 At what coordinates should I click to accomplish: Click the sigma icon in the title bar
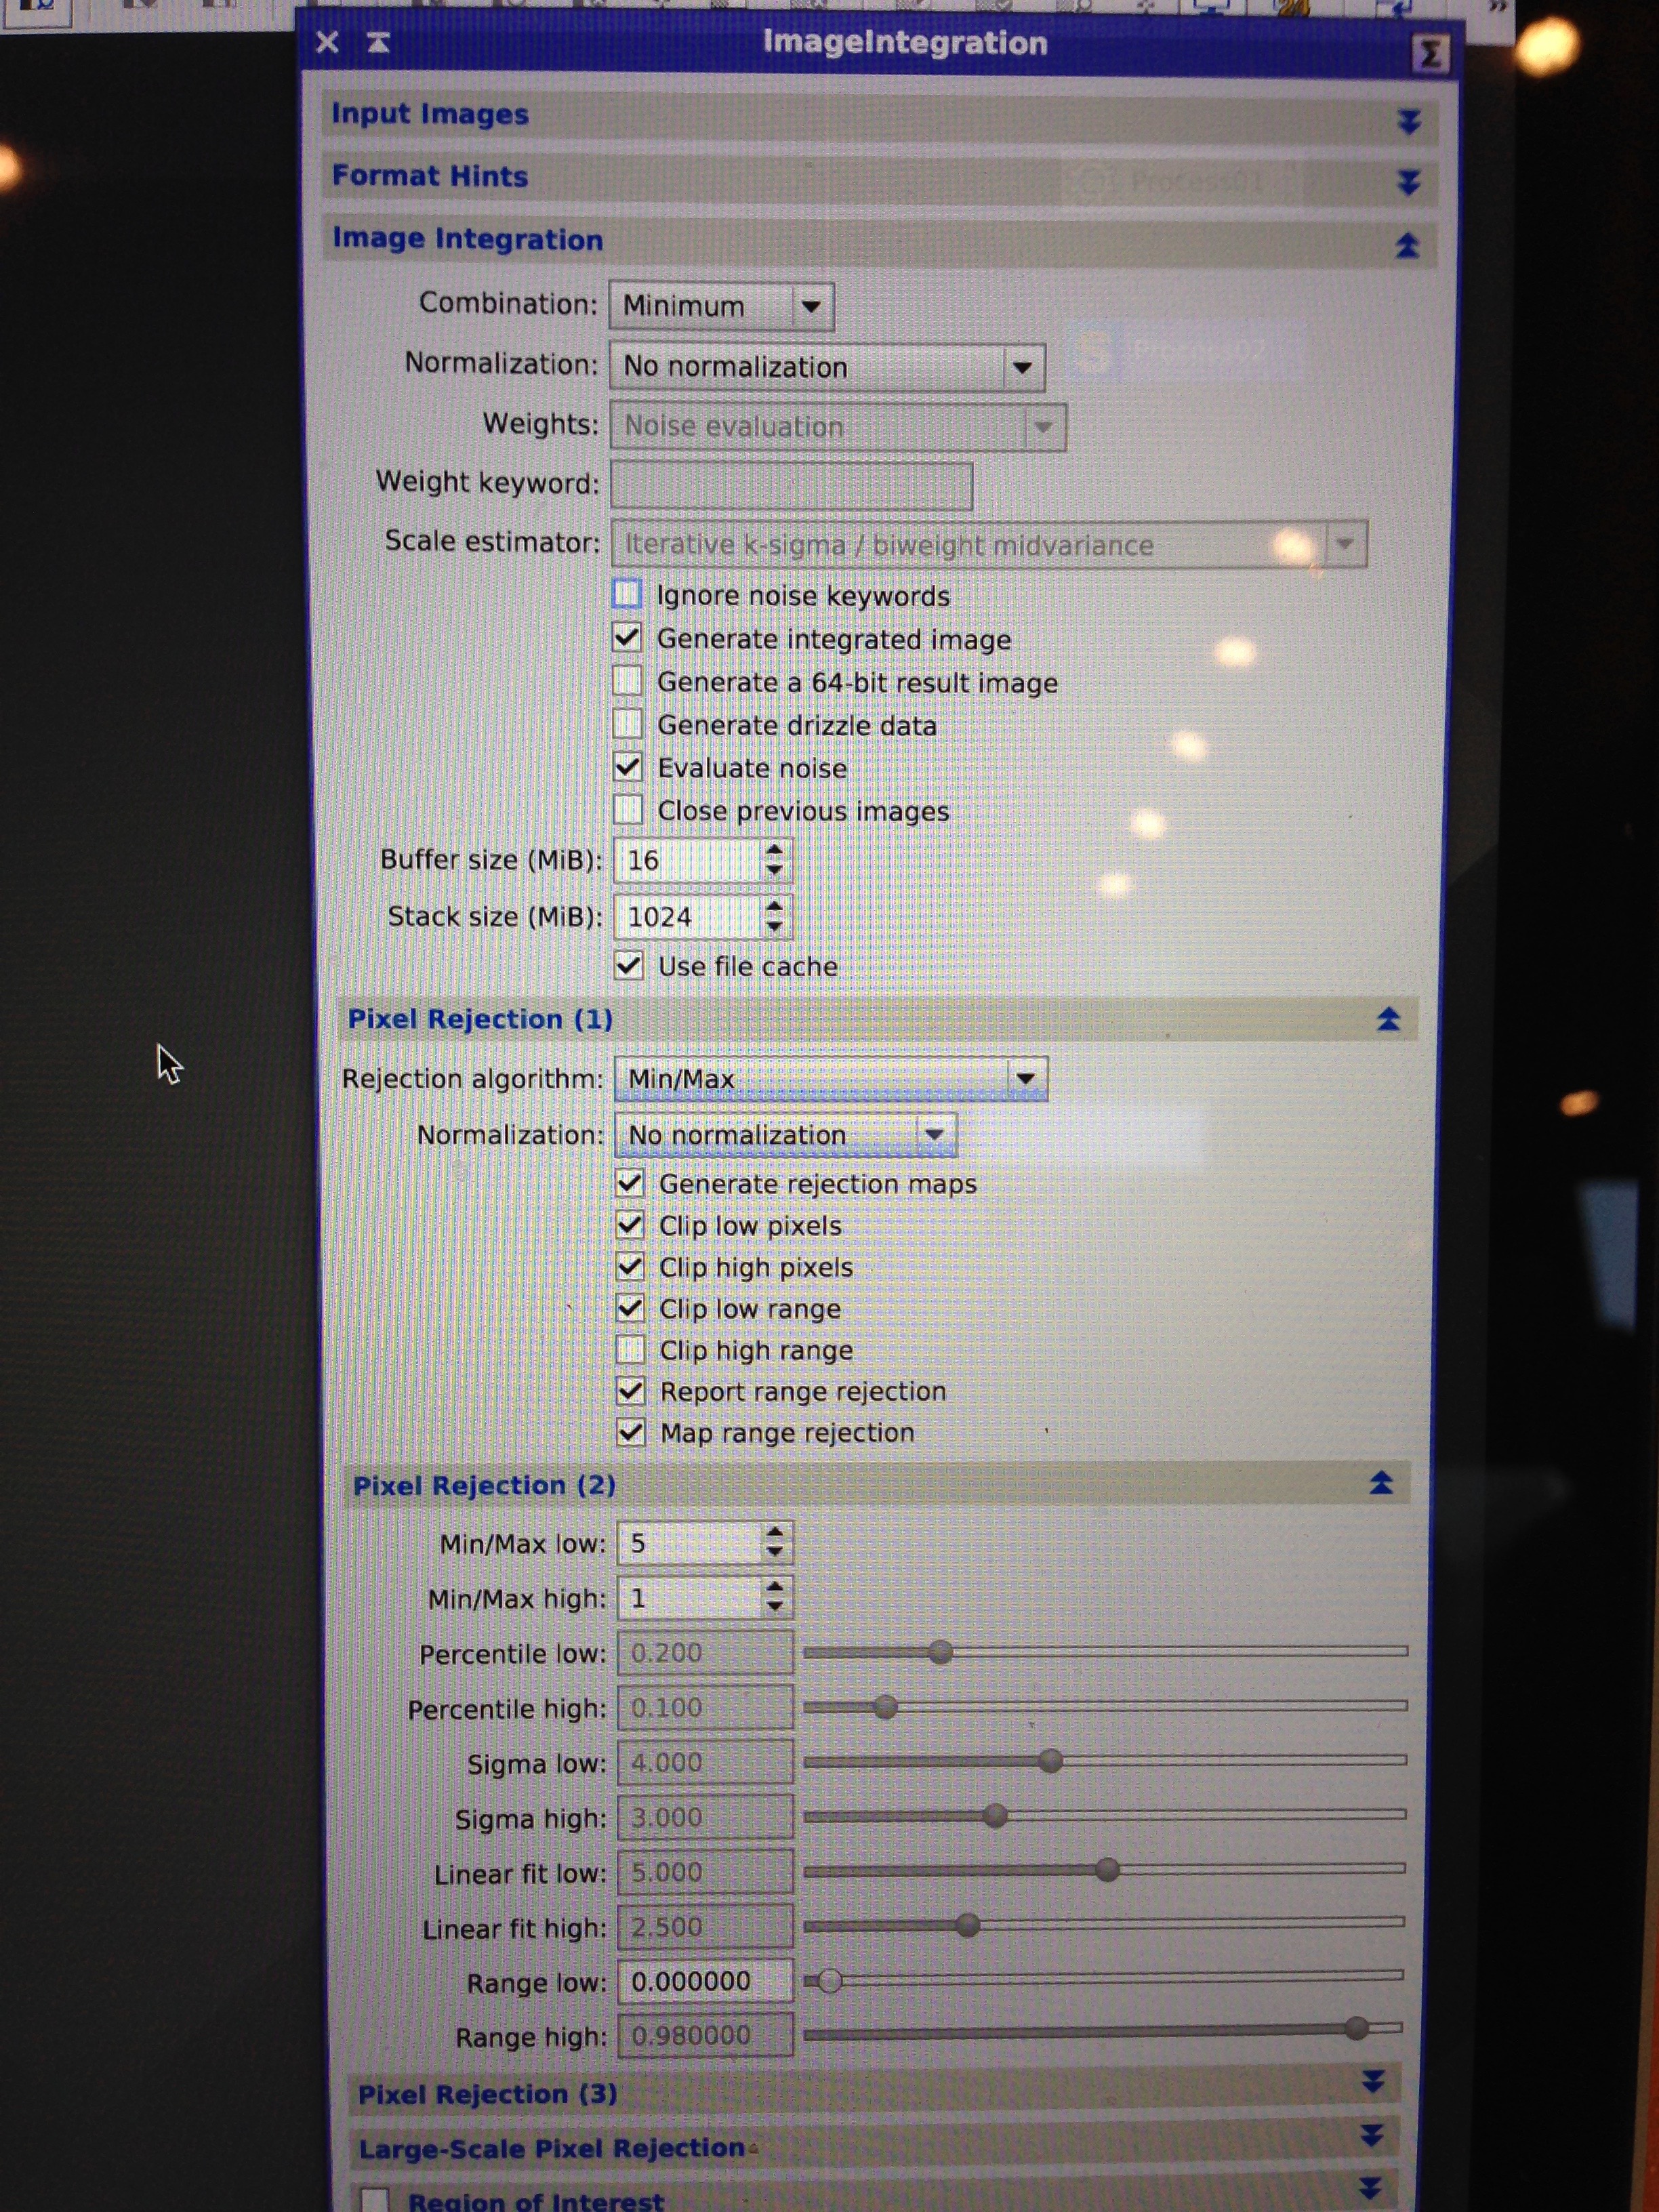click(1430, 54)
